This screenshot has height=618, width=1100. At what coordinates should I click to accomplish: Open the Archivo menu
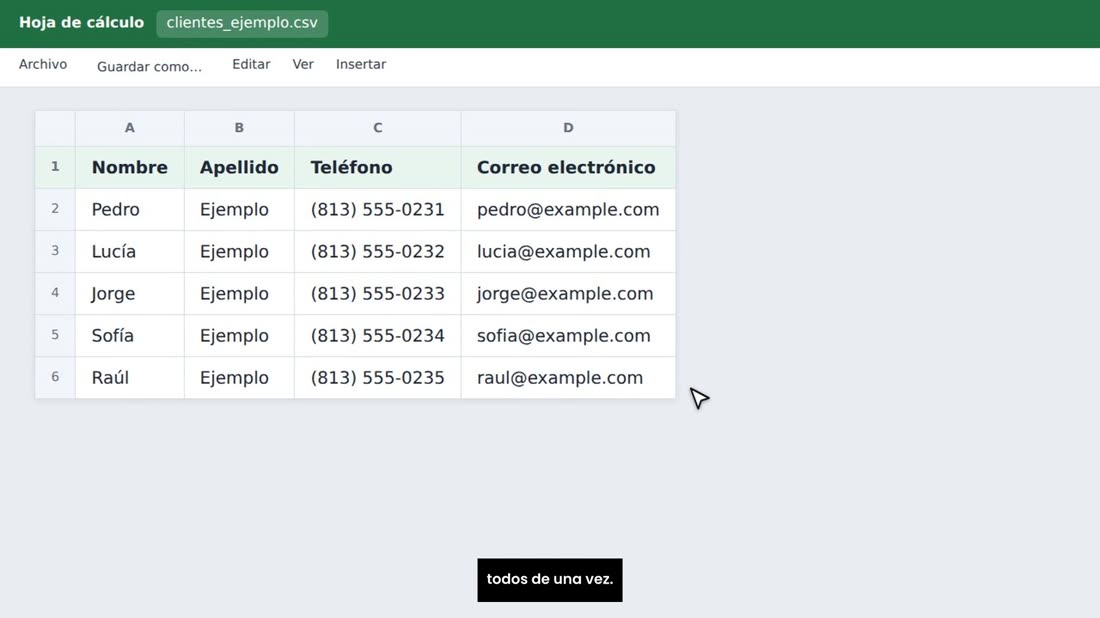point(43,65)
